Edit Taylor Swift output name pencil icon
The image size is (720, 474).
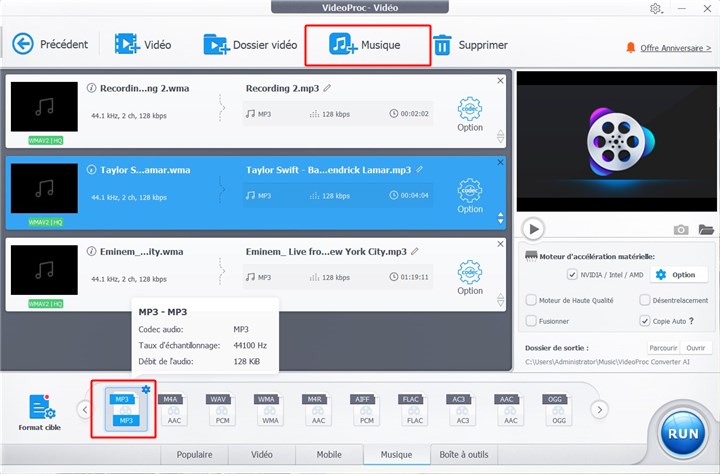(x=419, y=169)
